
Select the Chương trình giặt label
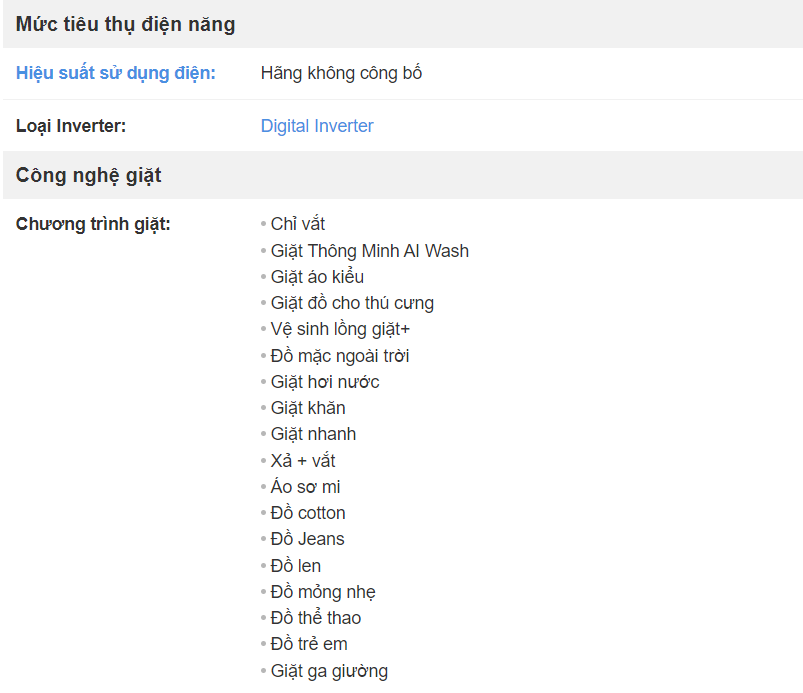pos(93,224)
